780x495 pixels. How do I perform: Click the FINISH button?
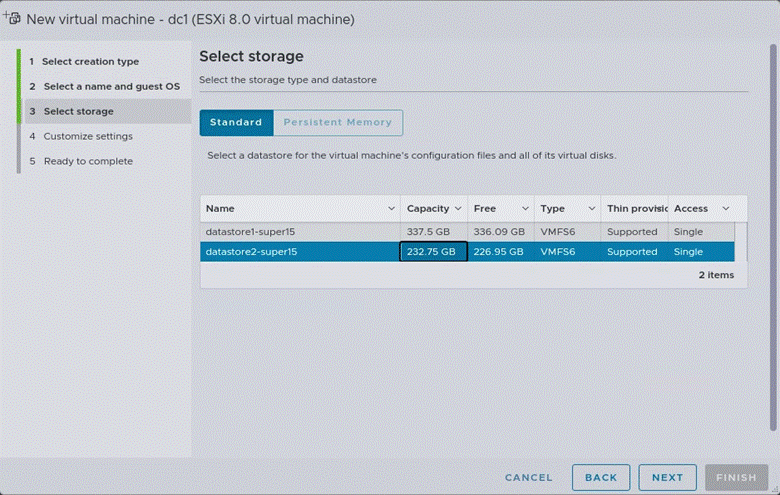click(x=736, y=478)
